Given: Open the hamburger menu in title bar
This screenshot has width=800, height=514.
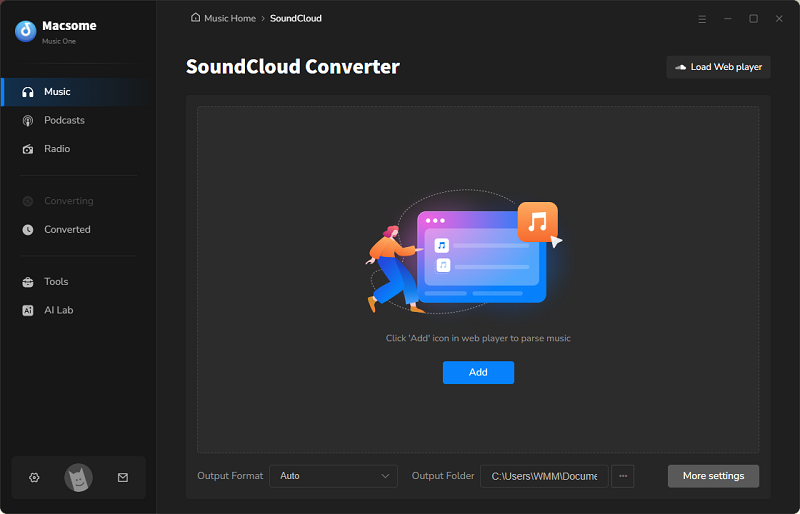Looking at the screenshot, I should point(702,19).
